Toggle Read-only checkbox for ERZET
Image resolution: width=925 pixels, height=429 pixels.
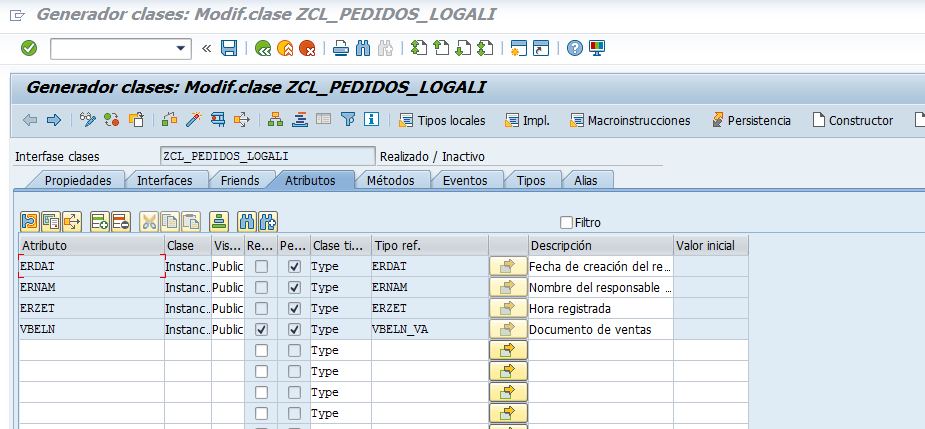pos(261,309)
